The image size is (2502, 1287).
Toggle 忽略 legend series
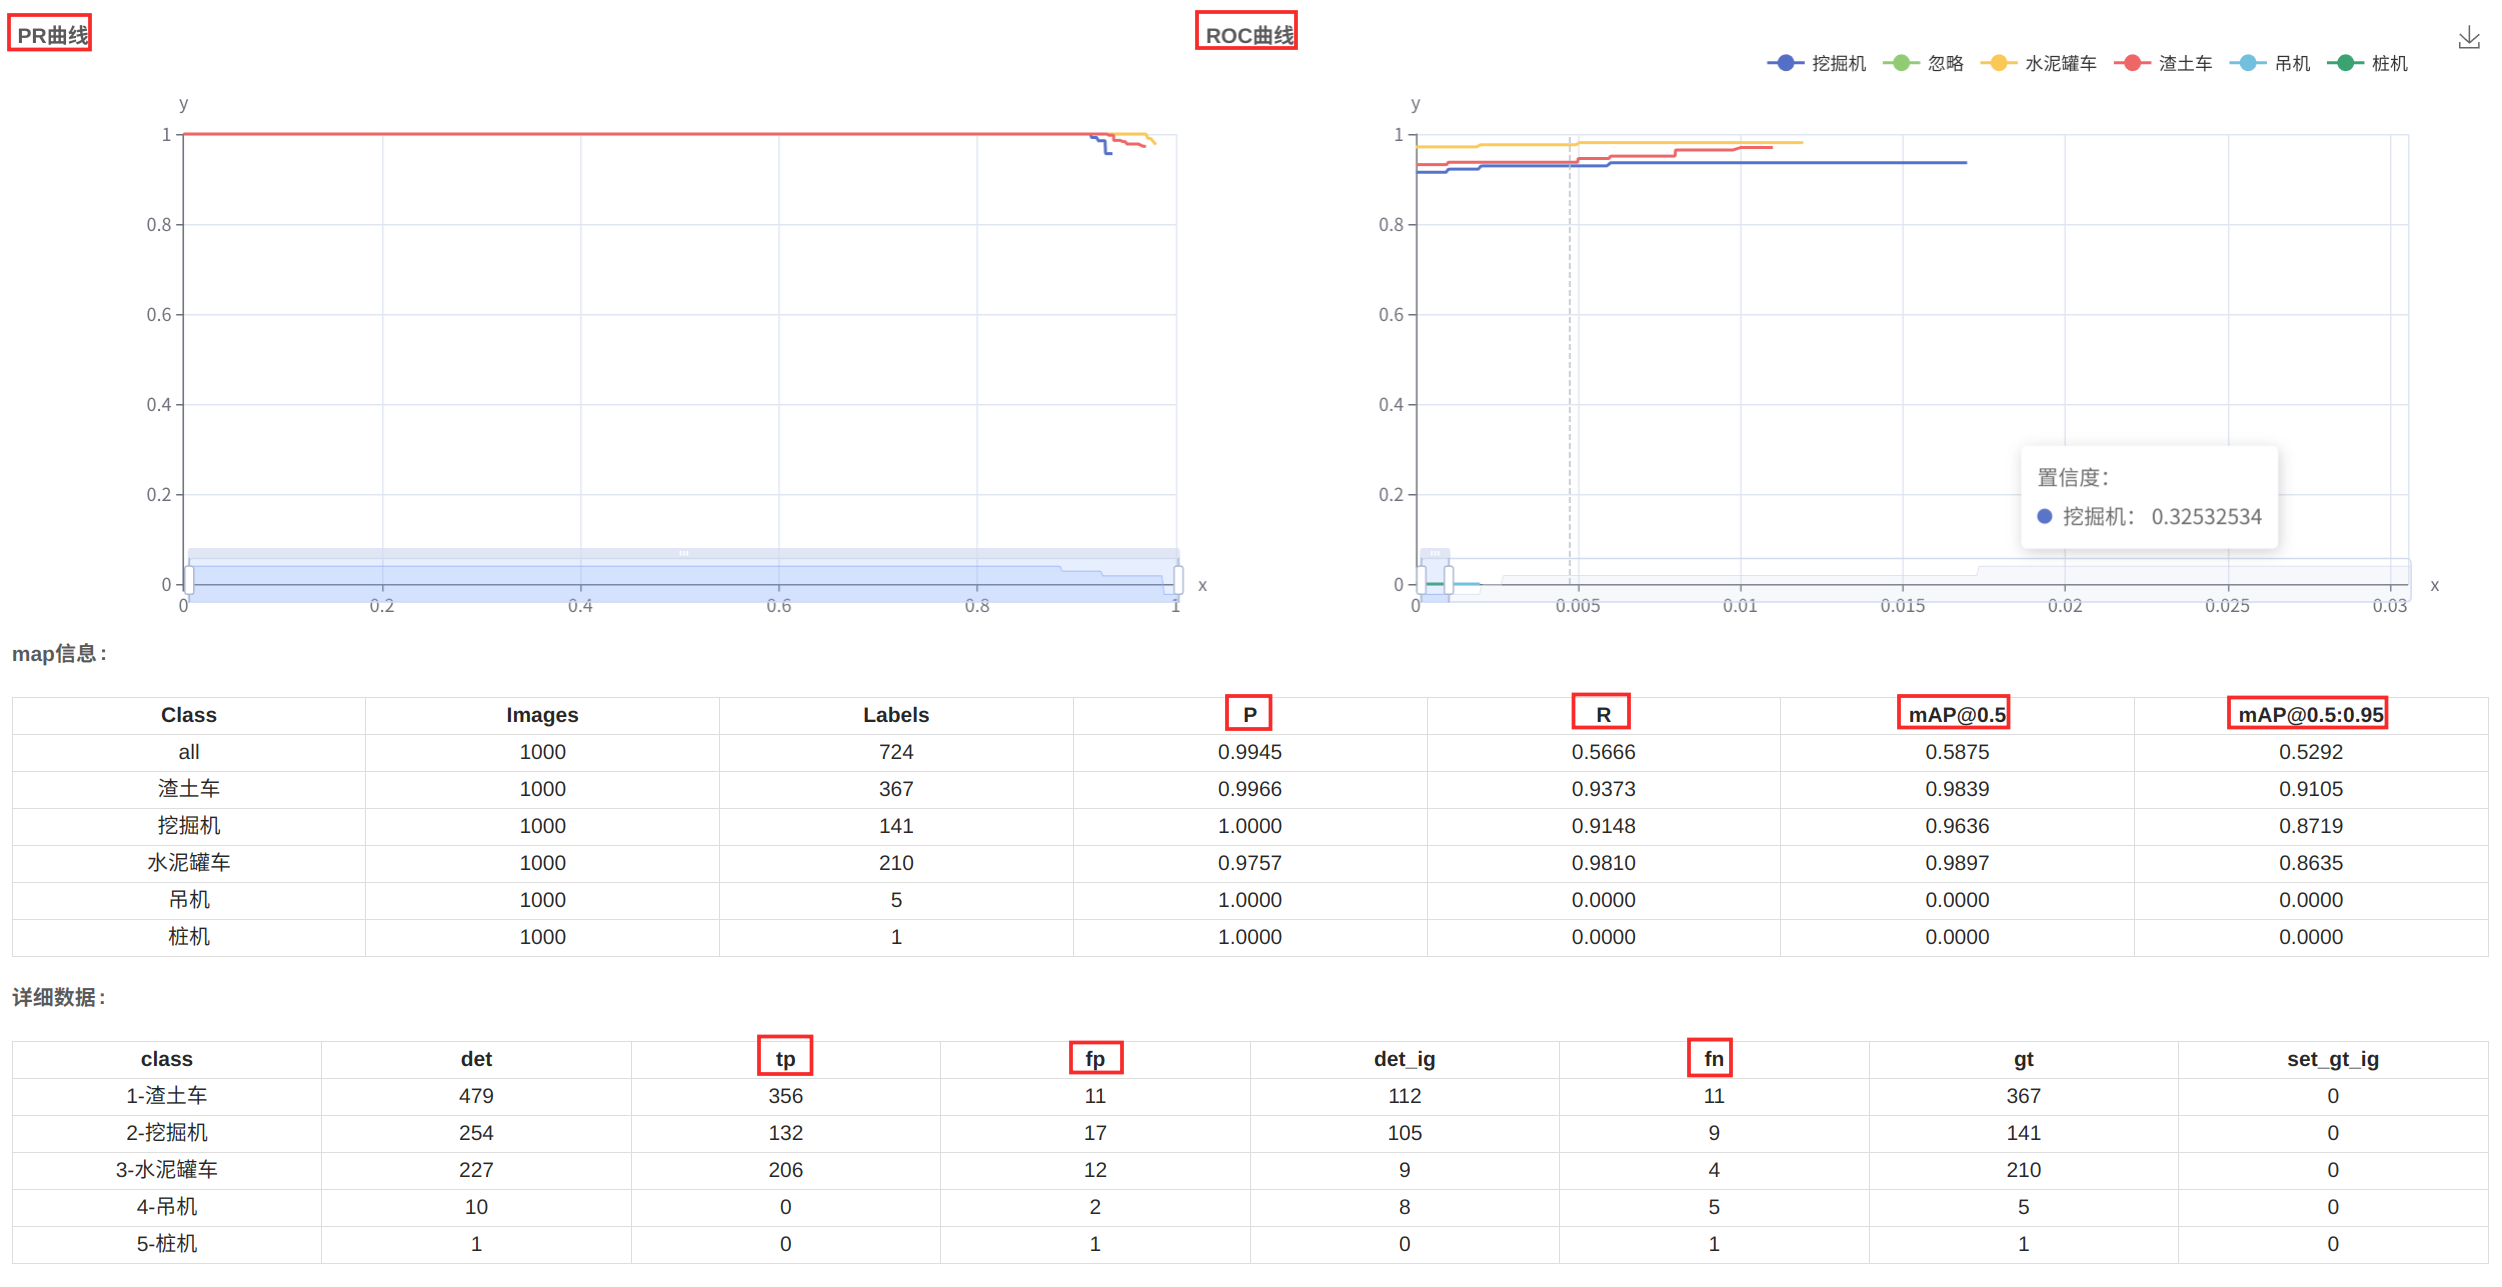pos(1922,63)
